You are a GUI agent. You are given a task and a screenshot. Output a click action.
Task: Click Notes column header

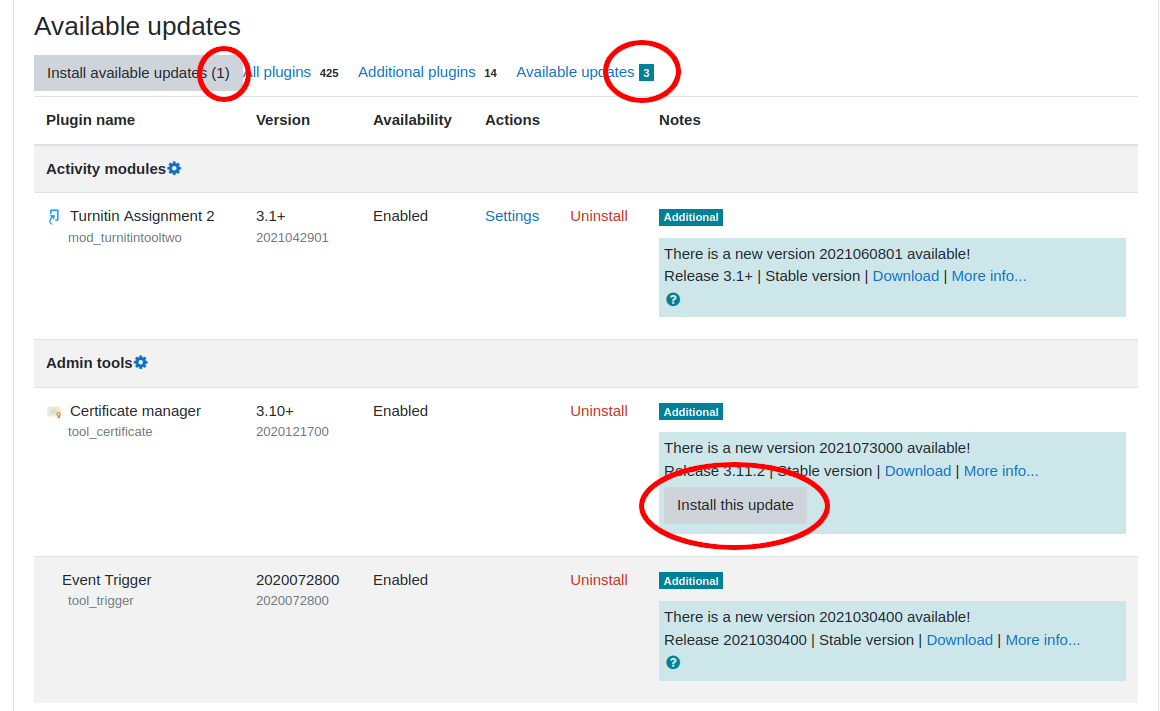pyautogui.click(x=680, y=120)
